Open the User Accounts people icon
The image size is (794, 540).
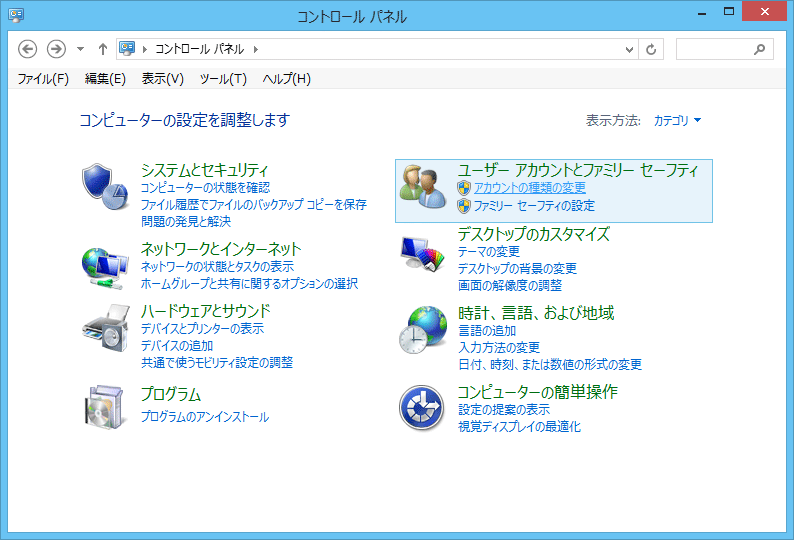[422, 186]
